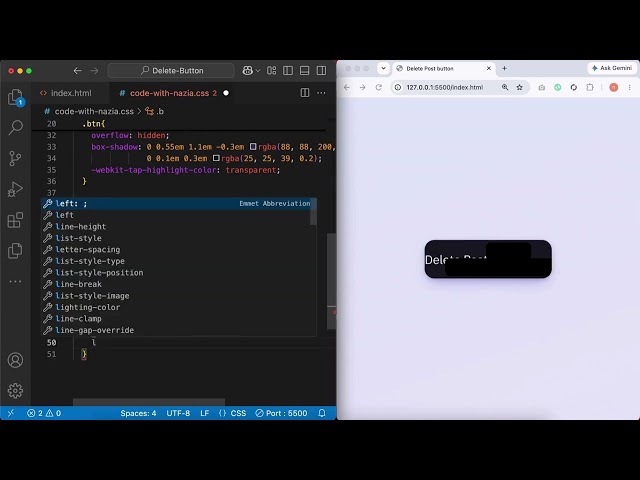
Task: Close the Delete Post button browser tab
Action: [489, 68]
